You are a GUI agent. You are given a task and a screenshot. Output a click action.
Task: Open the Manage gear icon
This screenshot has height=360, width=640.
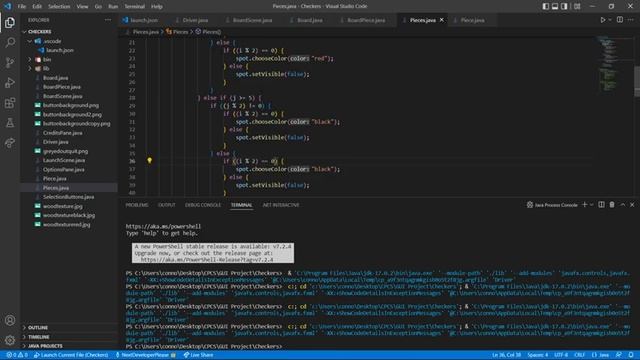10,340
